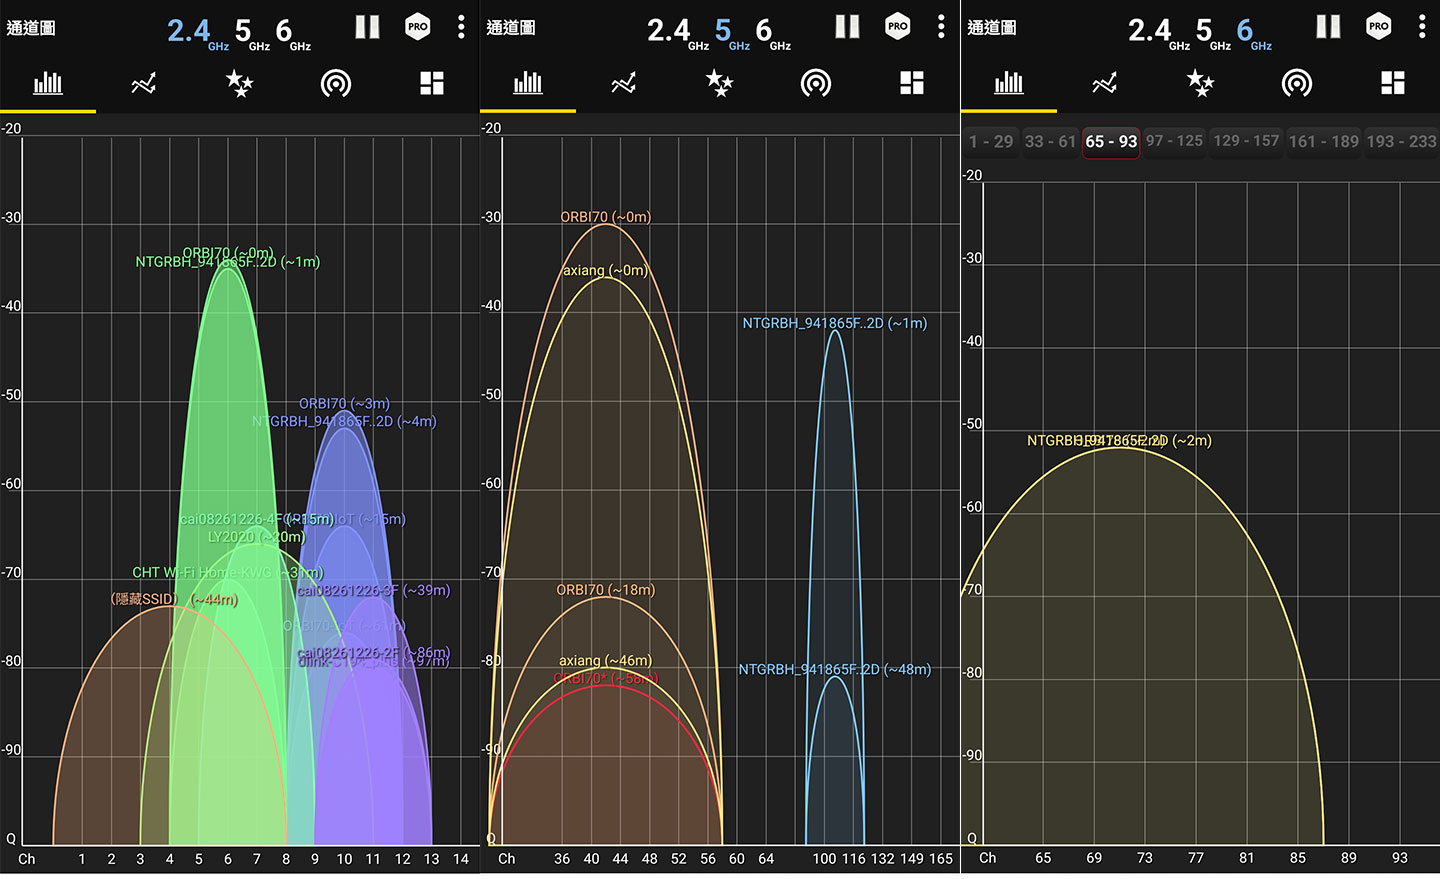Tap the 通道圖 title in middle panel
The image size is (1440, 879).
[511, 28]
